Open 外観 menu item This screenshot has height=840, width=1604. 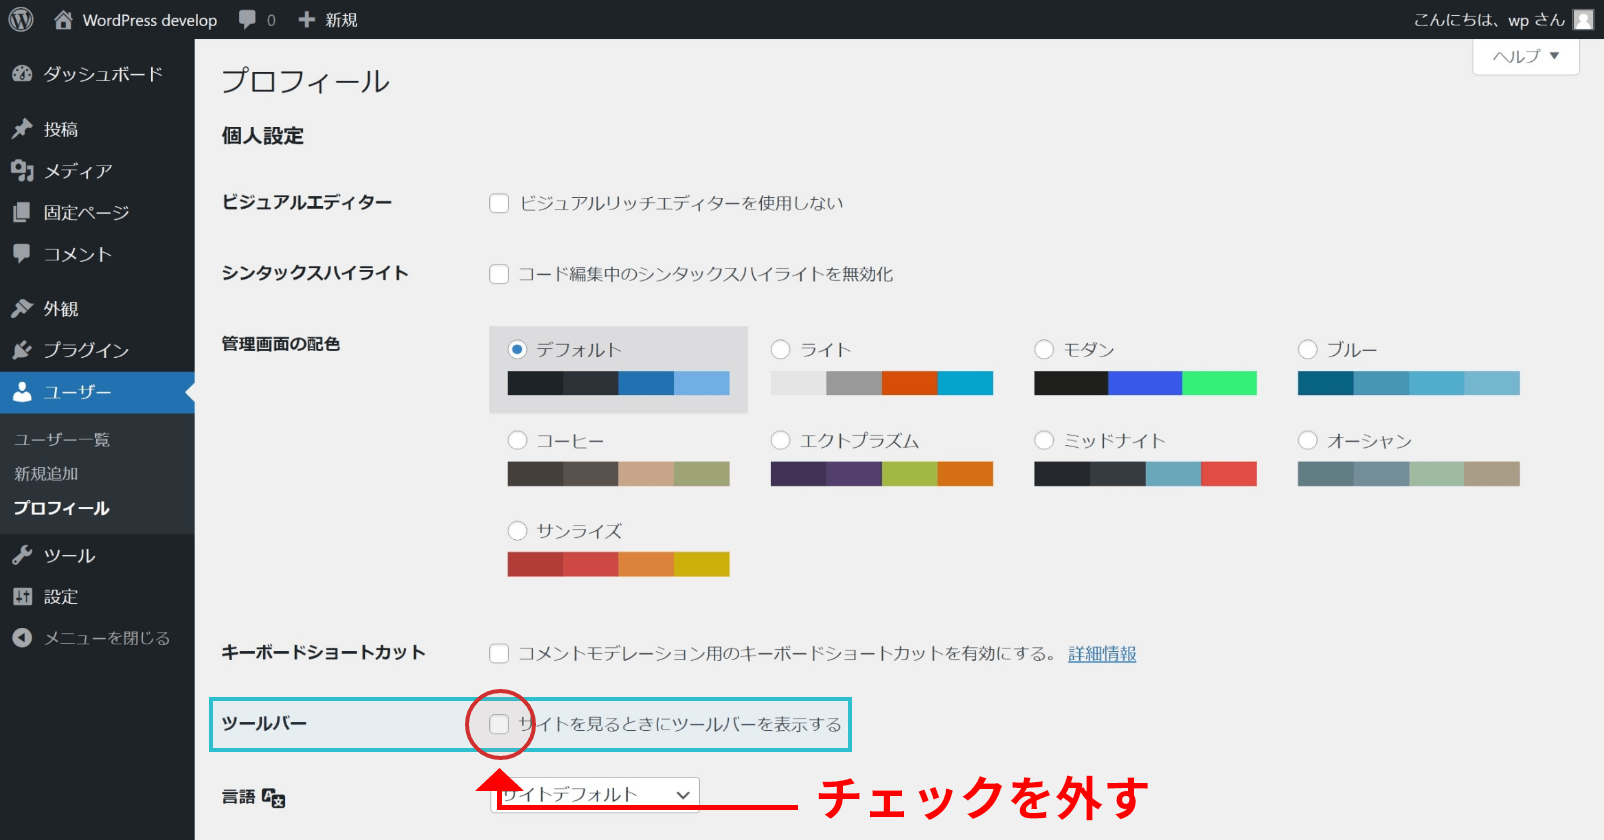coord(97,309)
